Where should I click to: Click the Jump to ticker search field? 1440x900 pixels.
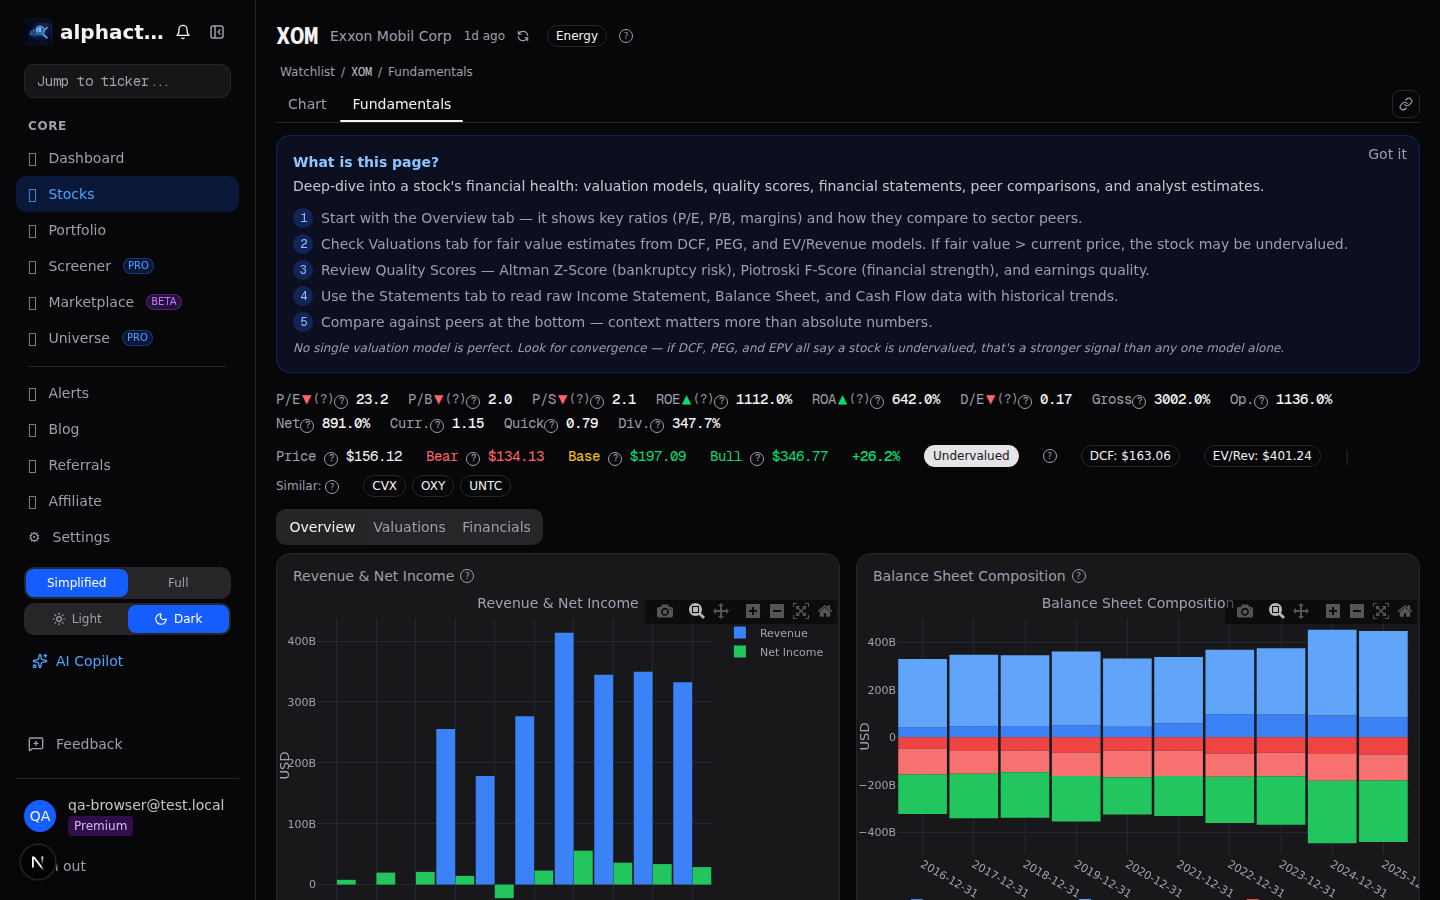[x=127, y=81]
